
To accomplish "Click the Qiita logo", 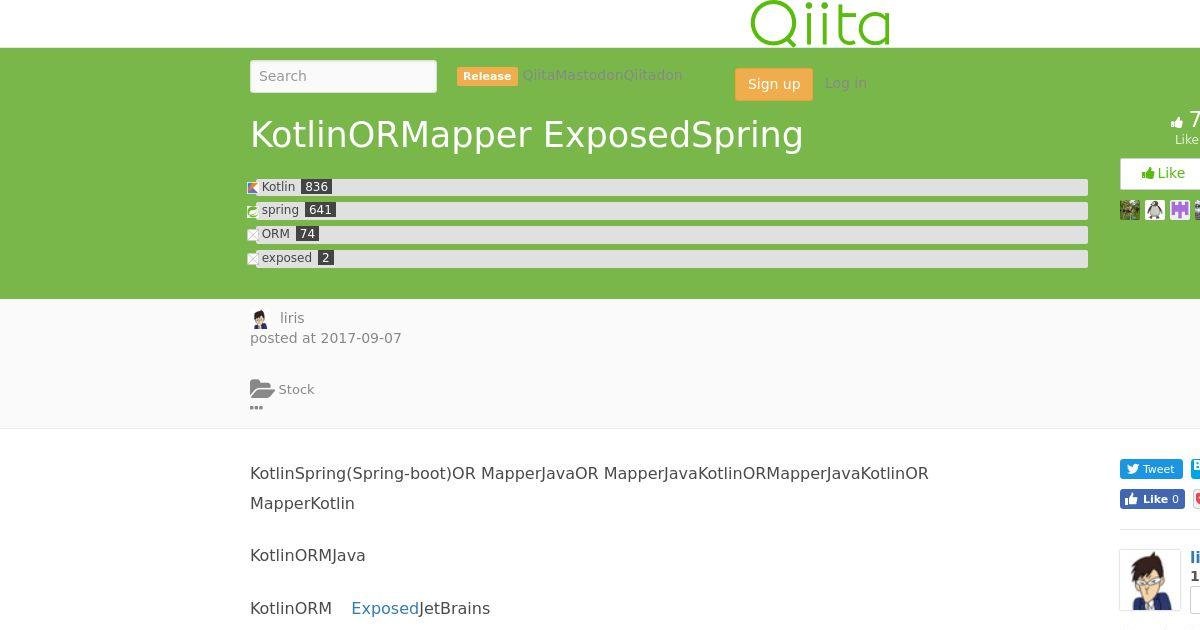I will (819, 23).
